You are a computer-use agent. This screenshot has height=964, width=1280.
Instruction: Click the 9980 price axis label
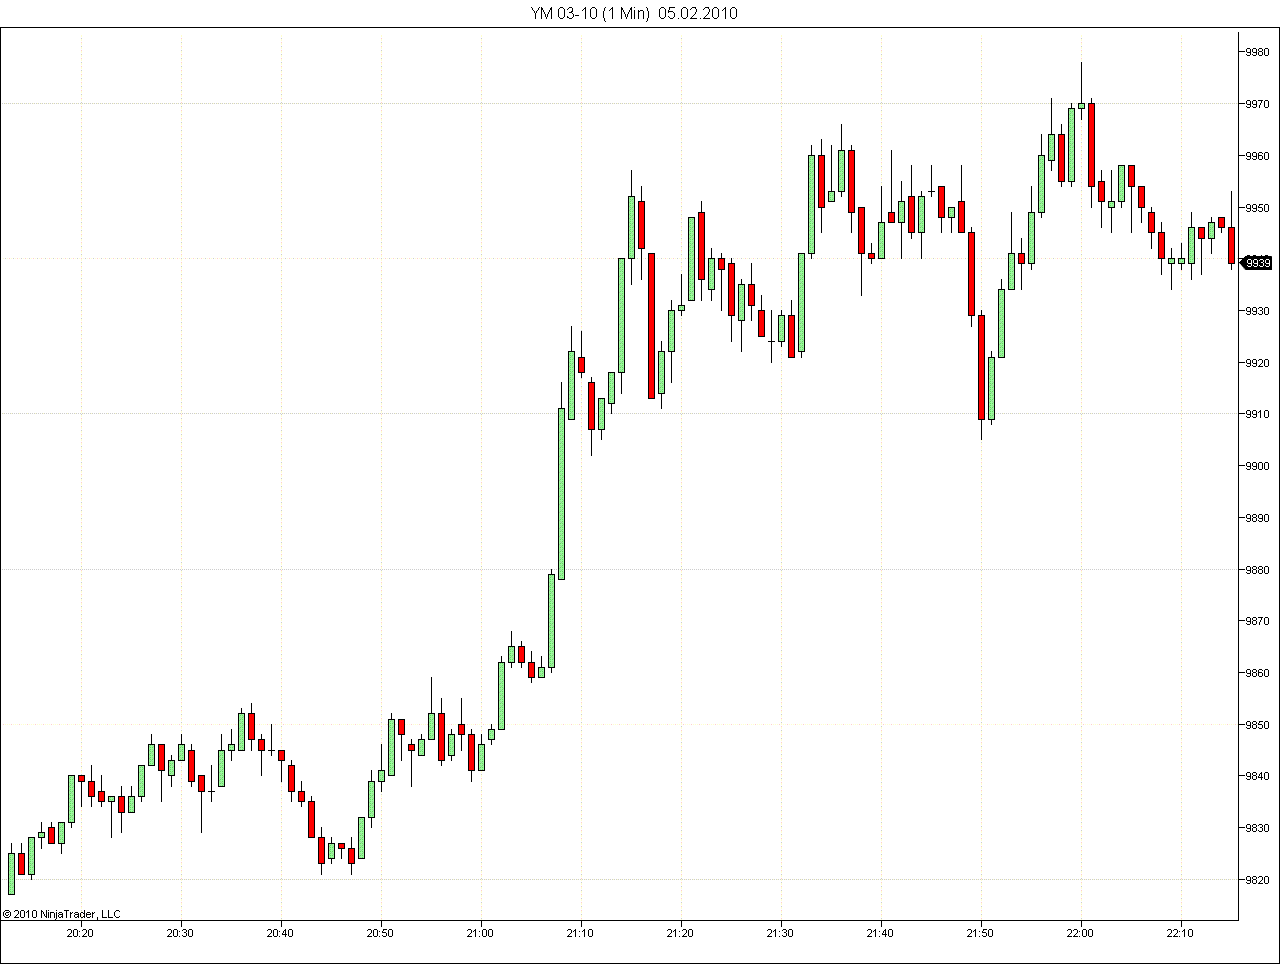click(1256, 52)
